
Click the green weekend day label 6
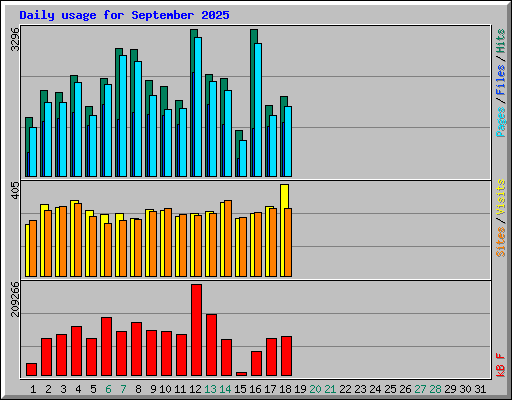108,389
